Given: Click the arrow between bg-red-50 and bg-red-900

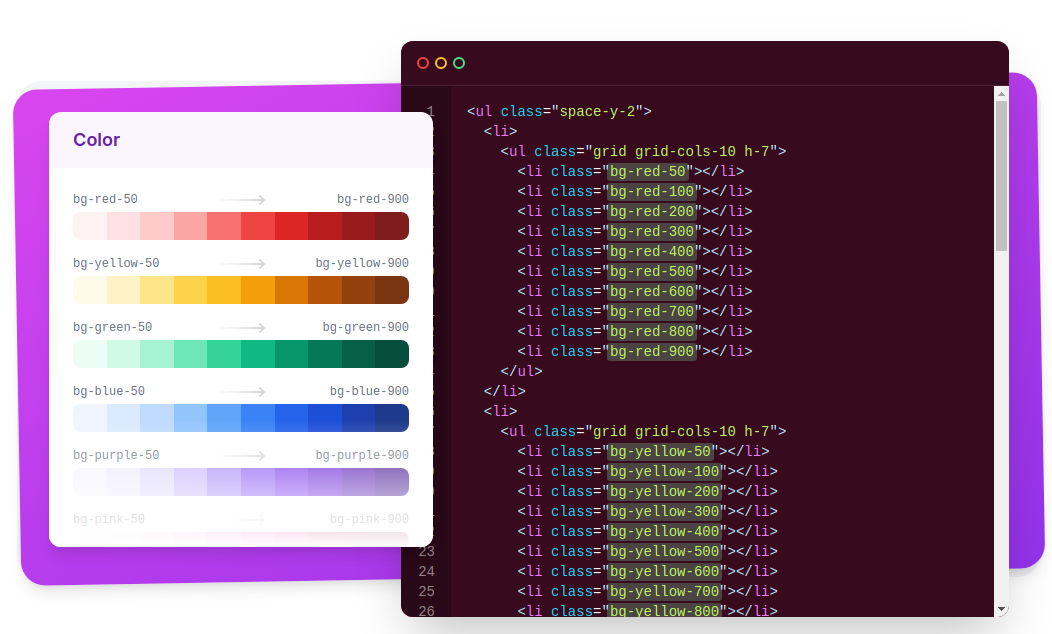Looking at the screenshot, I should 244,200.
